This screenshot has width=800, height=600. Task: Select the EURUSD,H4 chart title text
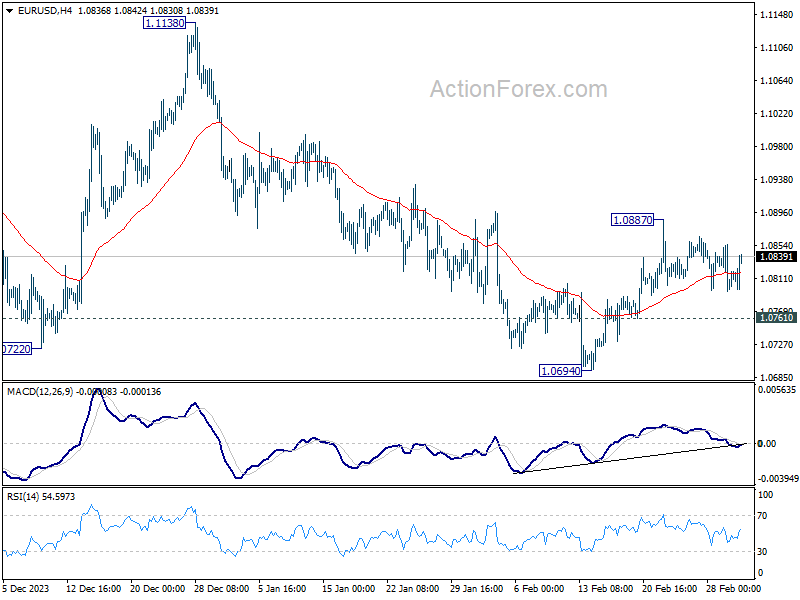point(45,11)
